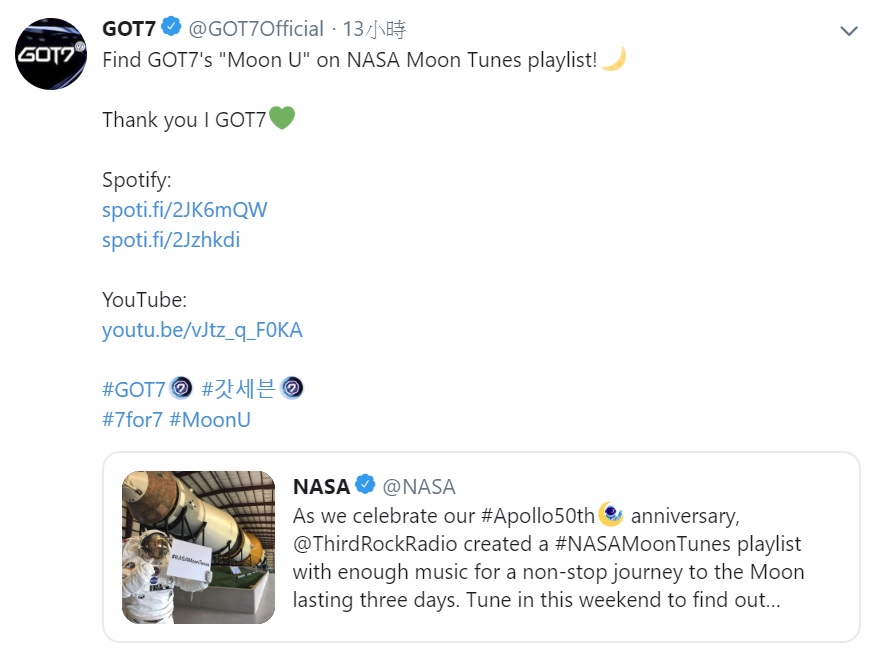This screenshot has width=874, height=656.
Task: Open the youtu.be YouTube link
Action: [202, 330]
